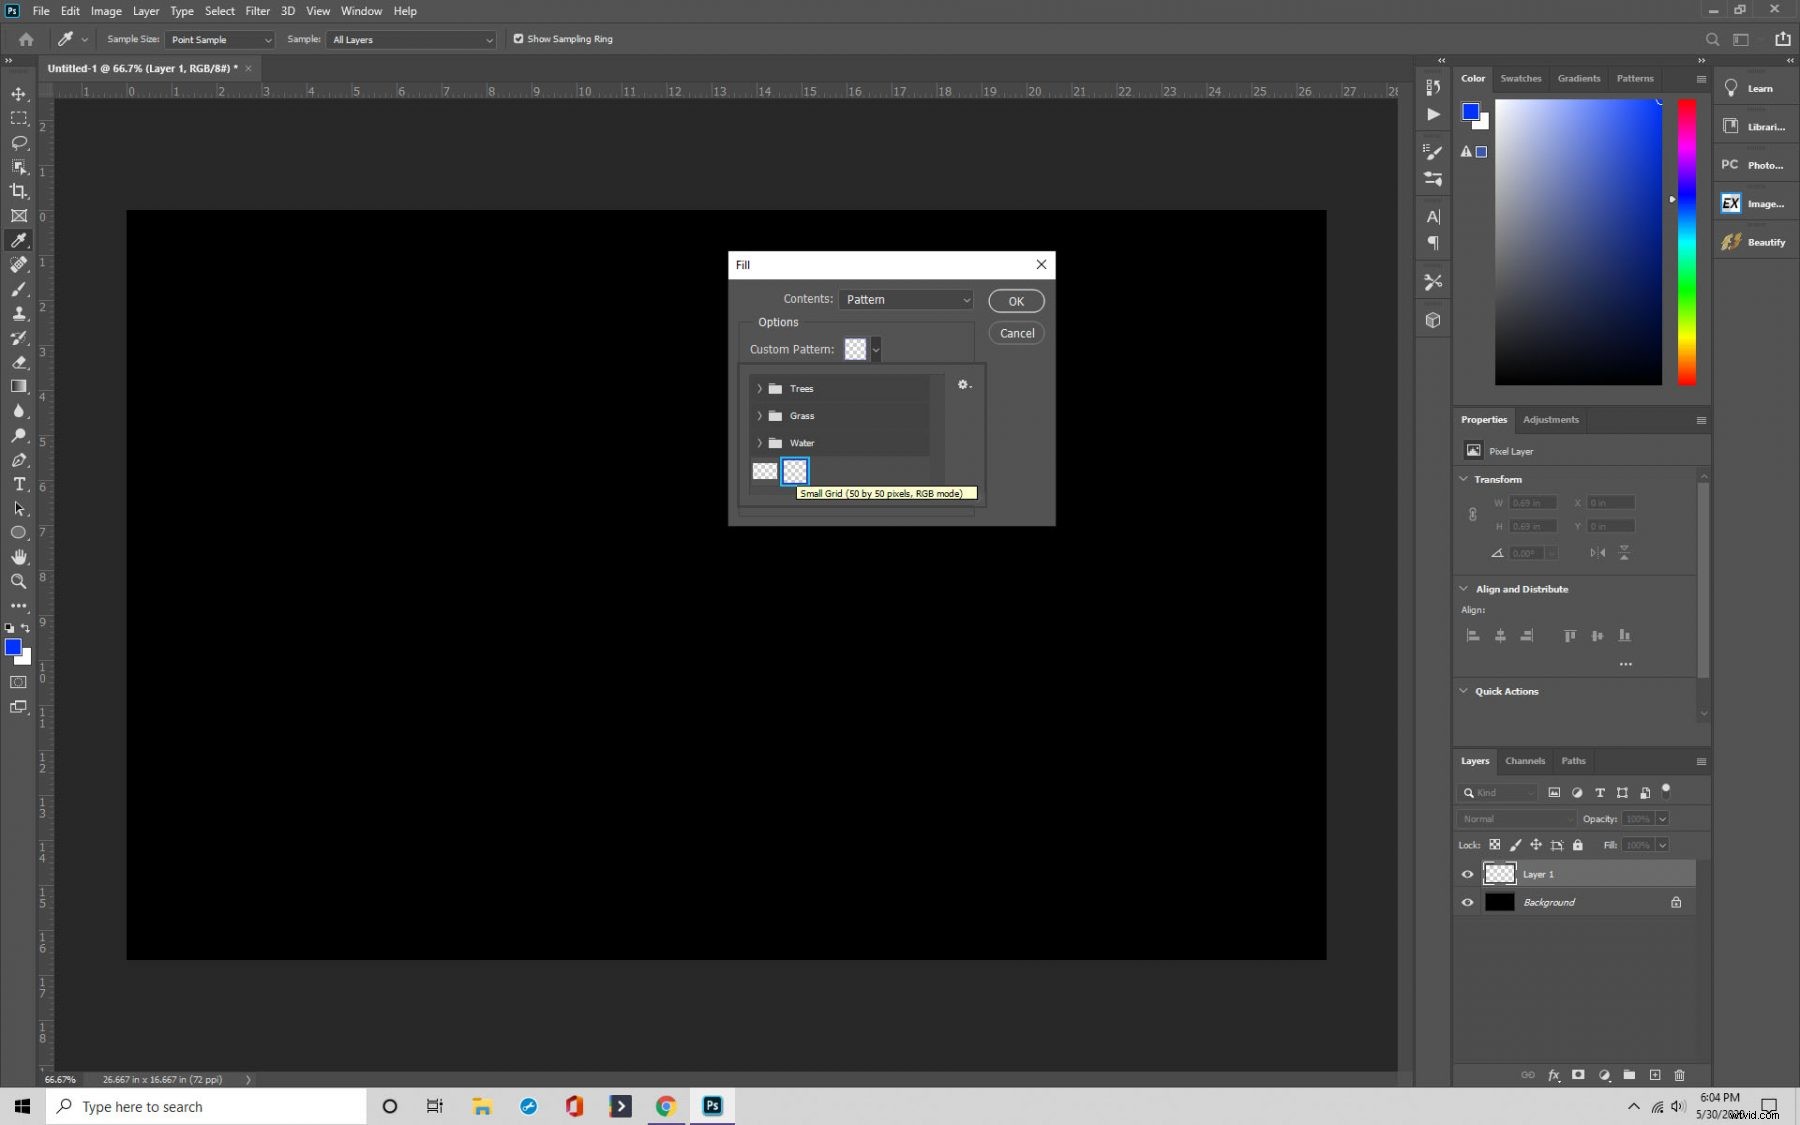The image size is (1800, 1125).
Task: Open the Filter menu
Action: 258,11
